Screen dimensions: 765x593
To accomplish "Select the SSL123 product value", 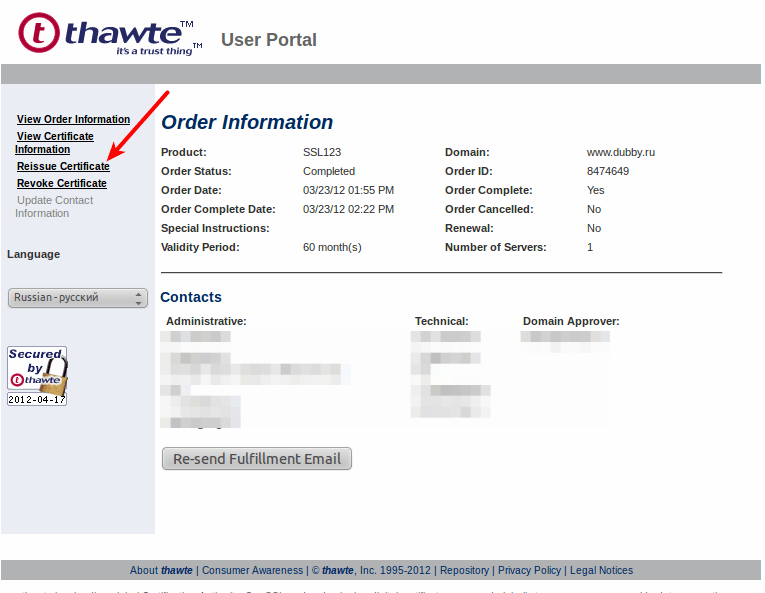I will (x=322, y=152).
